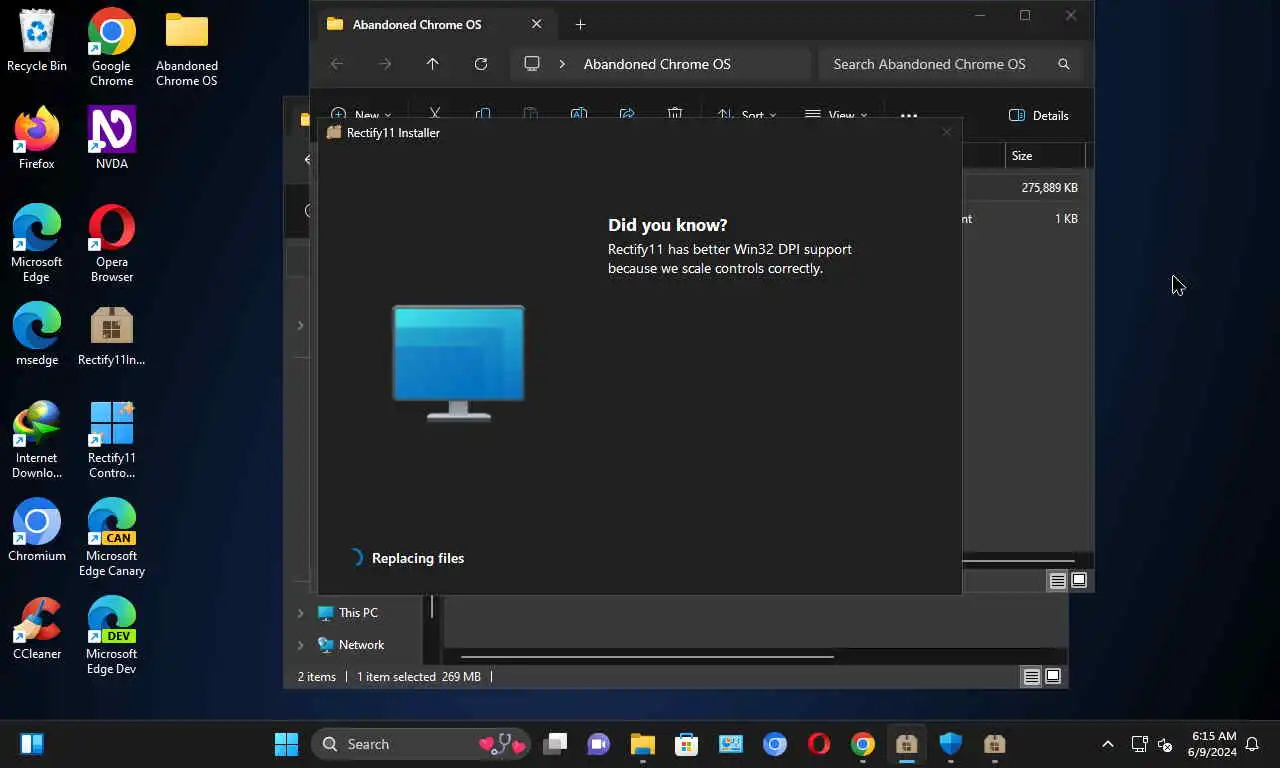Expand the breadcrumb chevron before Abandoned Chrome OS

coord(562,64)
